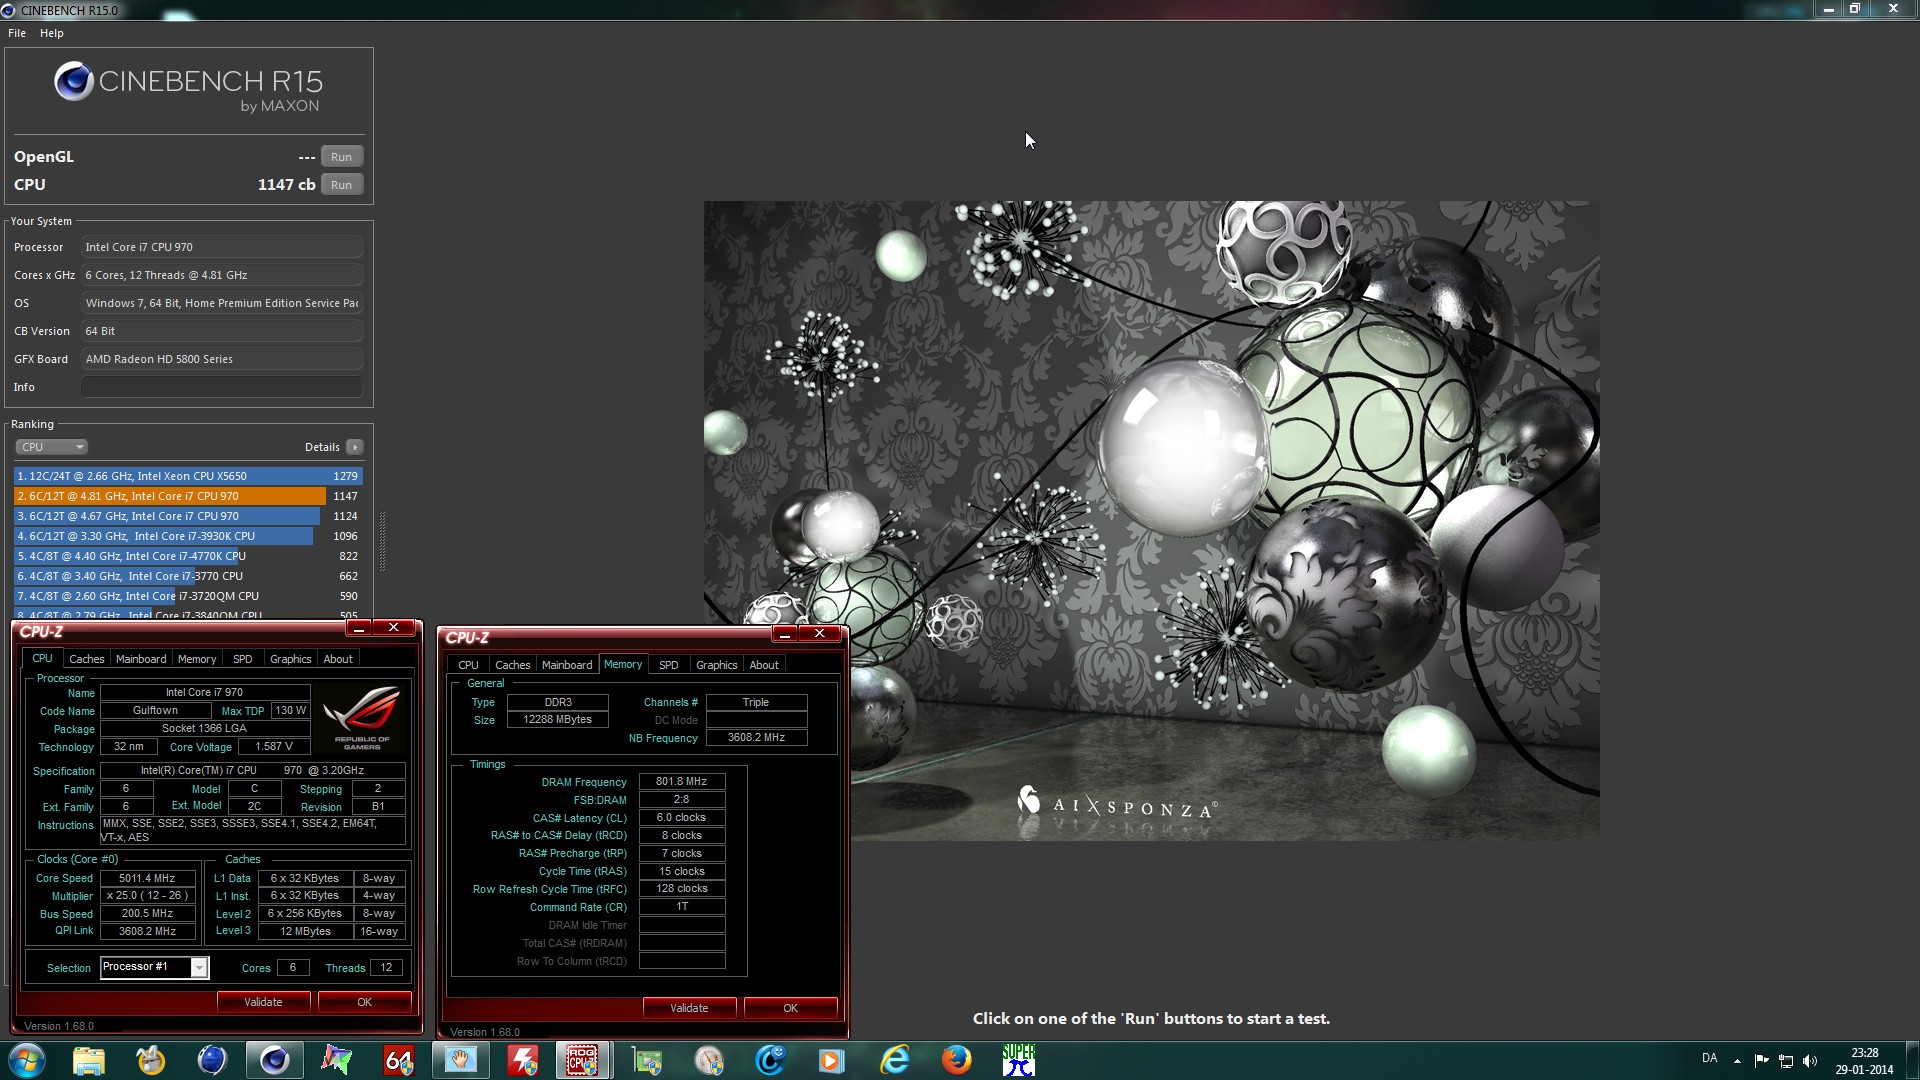Click the ROG logo in CPU-Z

[362, 717]
